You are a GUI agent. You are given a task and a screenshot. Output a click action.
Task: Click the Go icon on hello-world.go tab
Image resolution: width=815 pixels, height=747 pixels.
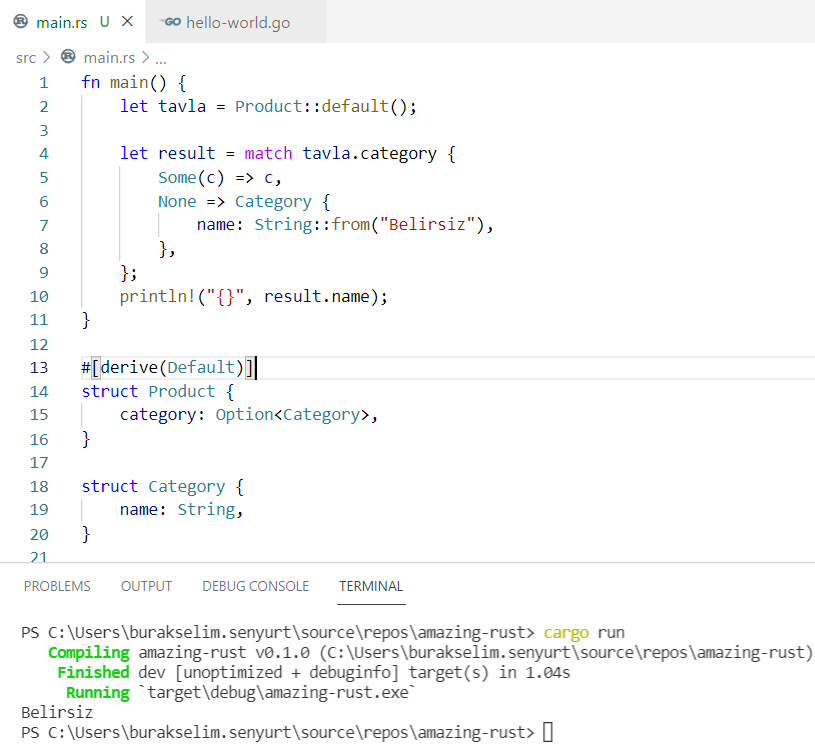(171, 22)
